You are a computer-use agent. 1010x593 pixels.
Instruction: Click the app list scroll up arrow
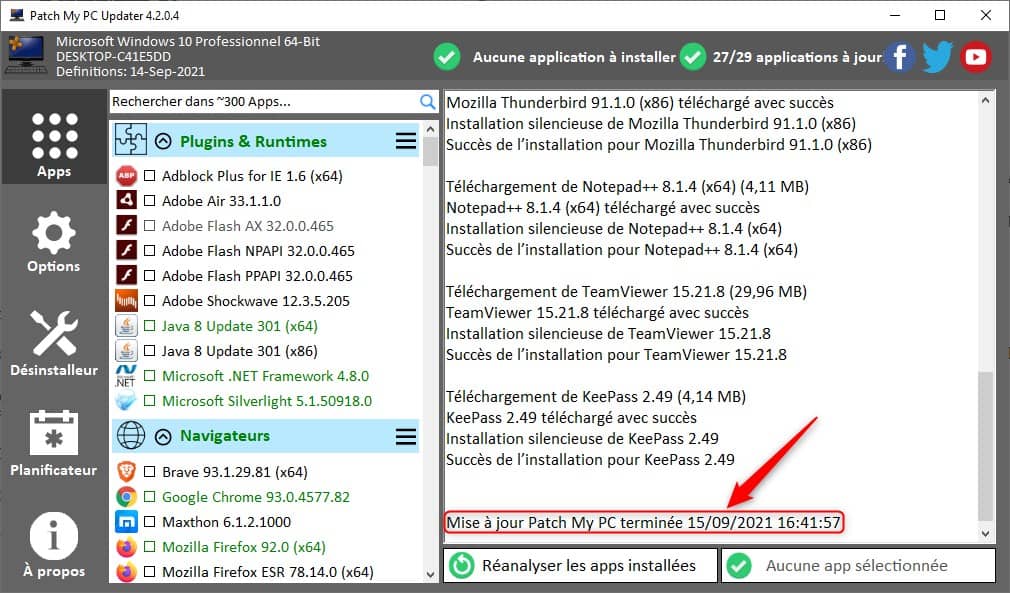pyautogui.click(x=430, y=129)
